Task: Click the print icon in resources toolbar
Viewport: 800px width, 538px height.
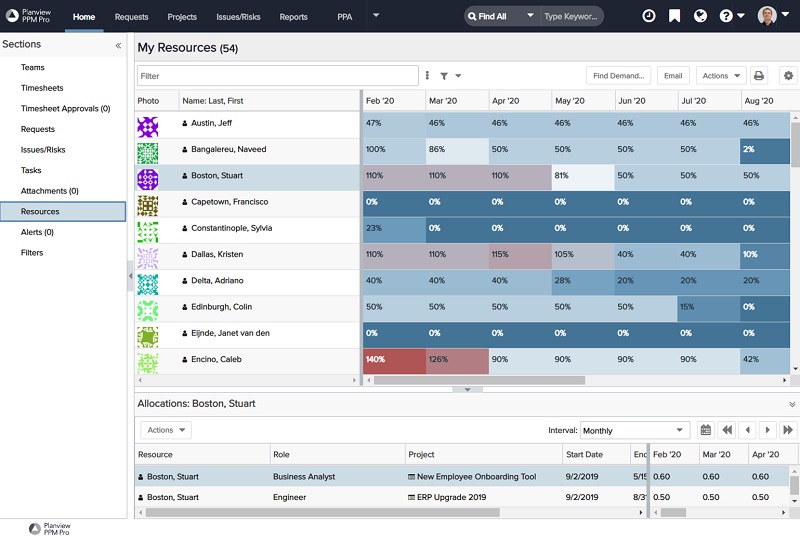Action: (759, 76)
